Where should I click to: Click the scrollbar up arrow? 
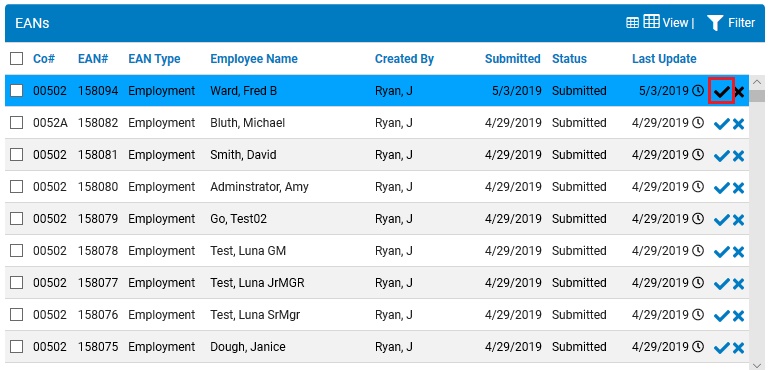757,82
